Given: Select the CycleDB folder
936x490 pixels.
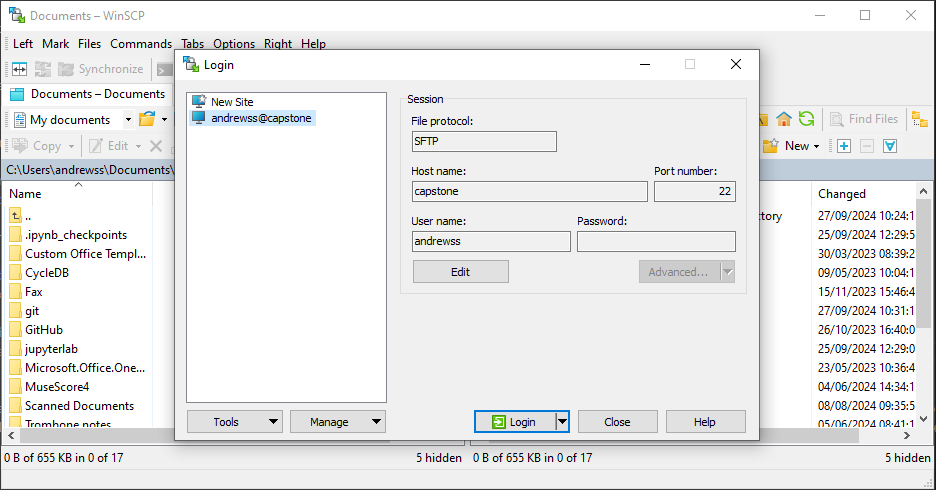Looking at the screenshot, I should pos(39,273).
